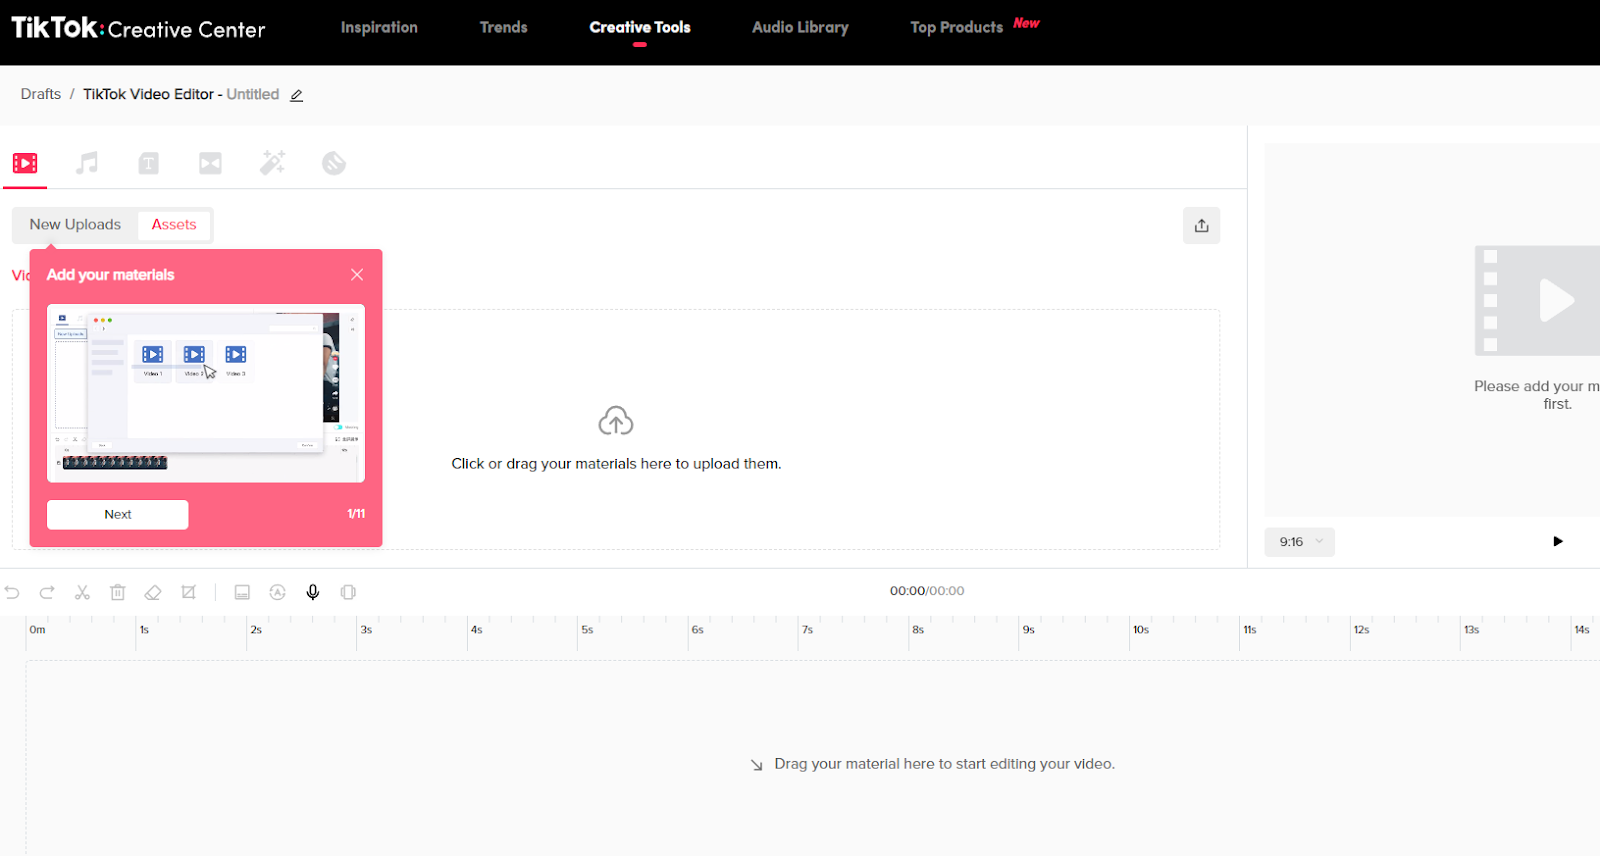This screenshot has height=856, width=1600.
Task: Edit the Untitled project name pencil icon
Action: (x=296, y=95)
